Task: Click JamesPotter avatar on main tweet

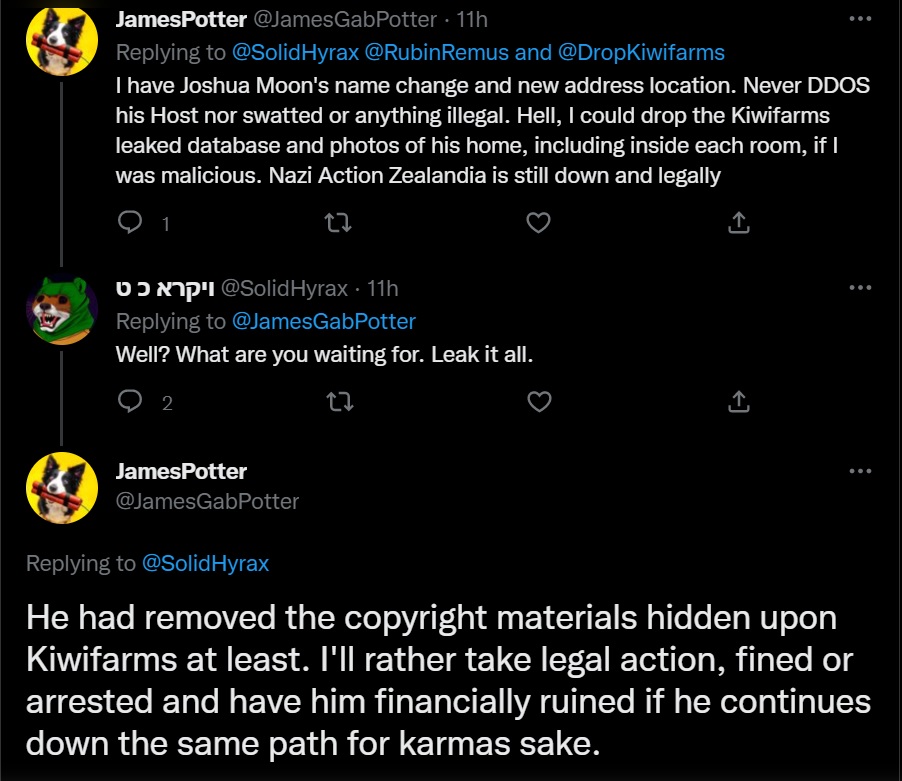Action: [61, 488]
